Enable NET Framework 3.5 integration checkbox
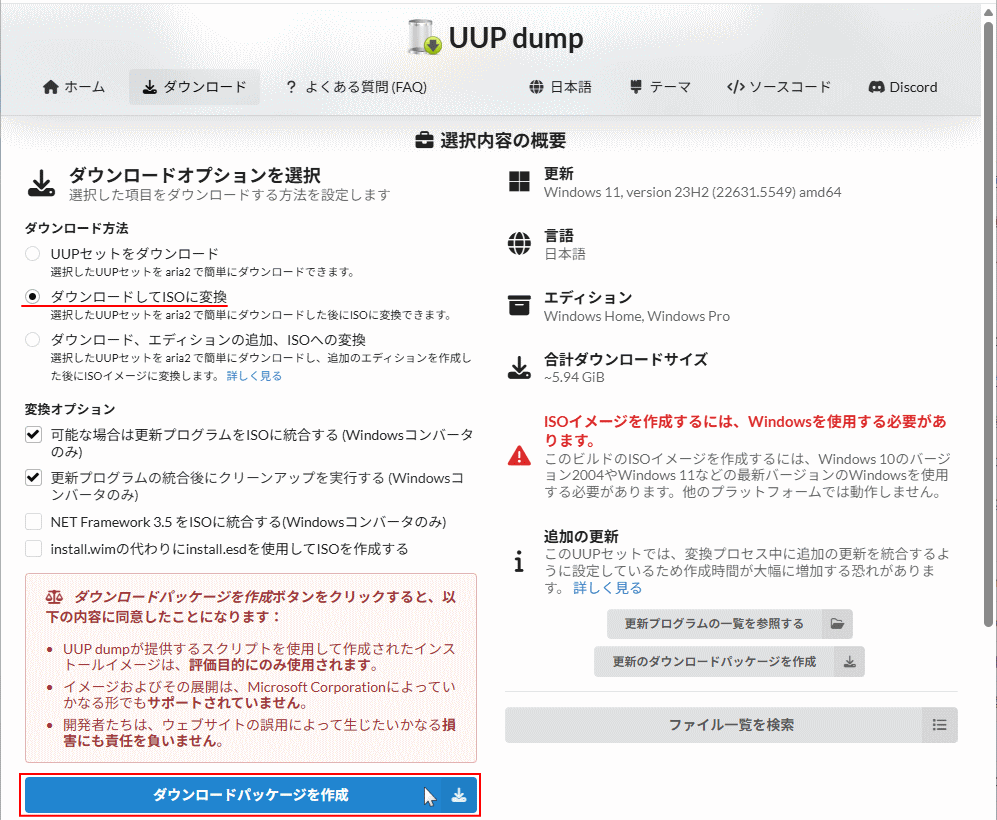This screenshot has height=820, width=997. 33,522
